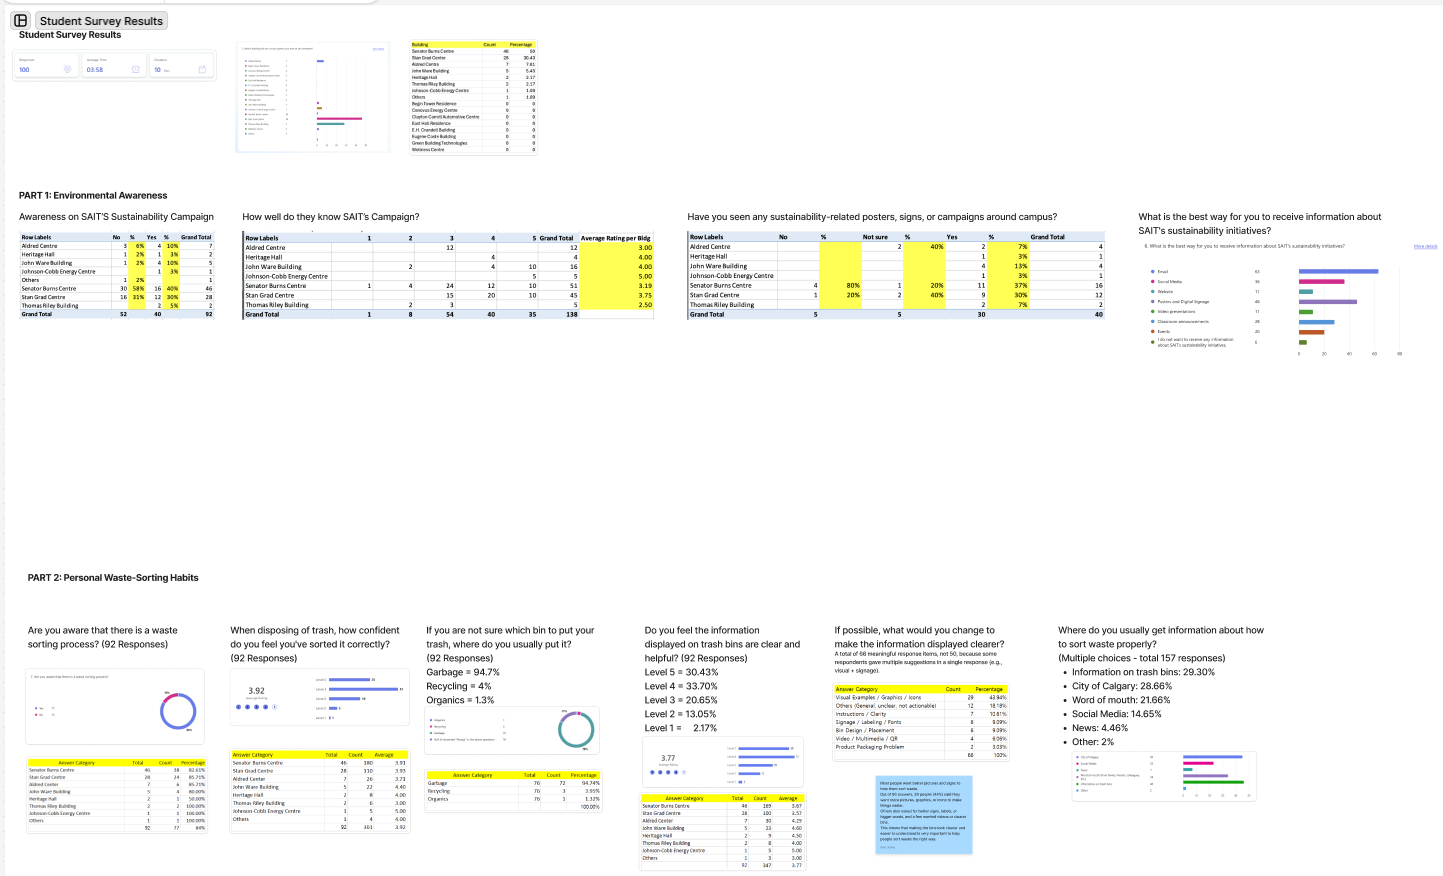Open 'More details' link in building chart
This screenshot has width=1443, height=876.
pyautogui.click(x=378, y=49)
